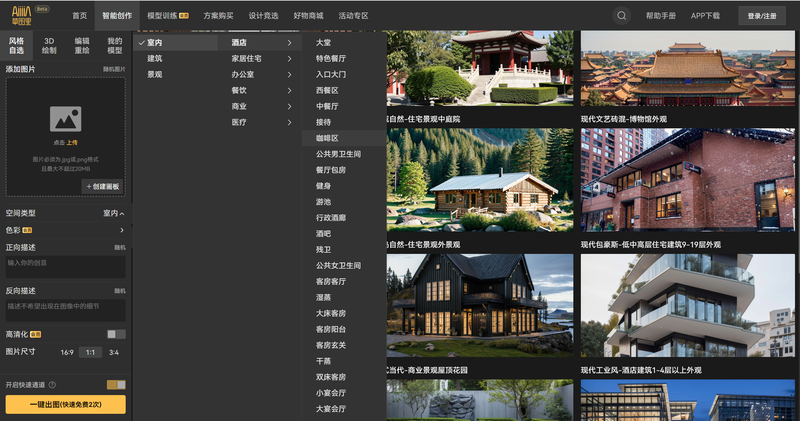
Task: Click 随机 beside 反向描述
Action: coord(120,291)
